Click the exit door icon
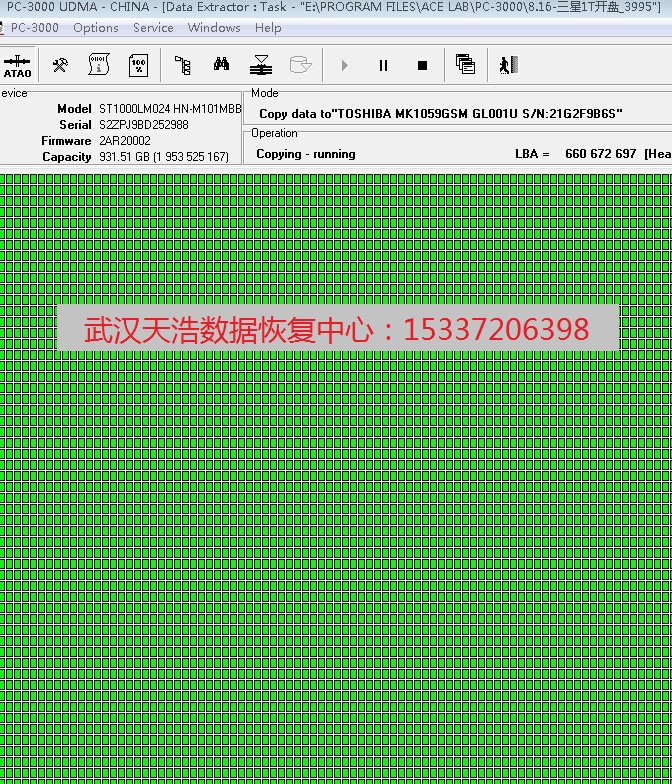The image size is (672, 784). point(508,65)
